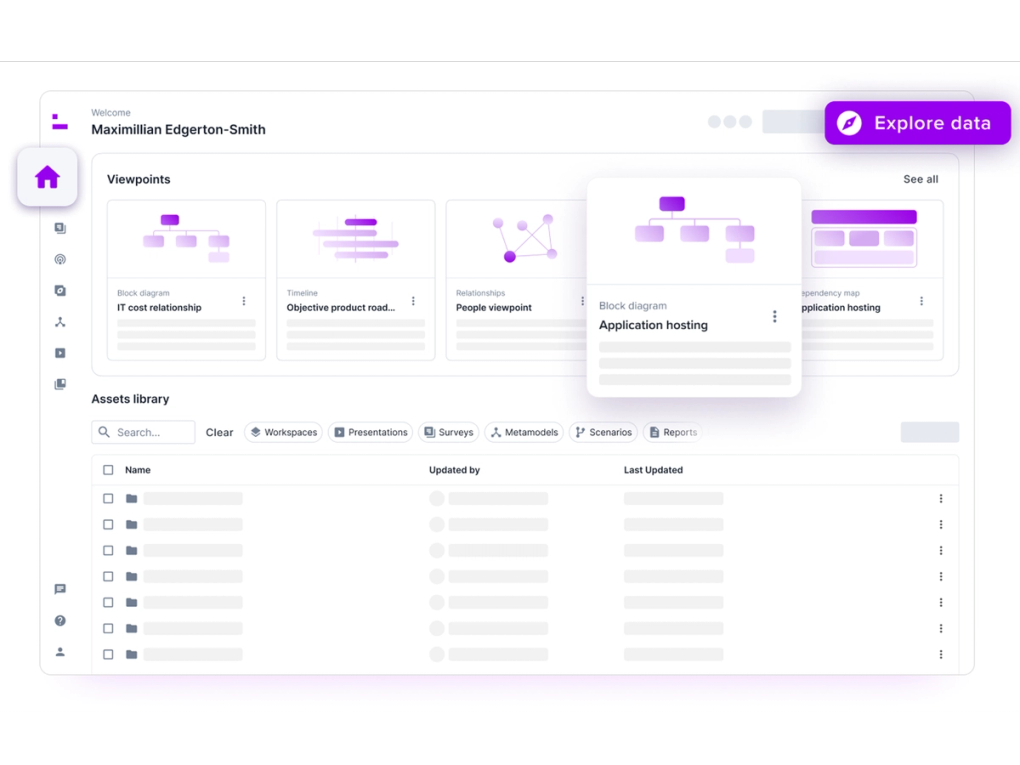This screenshot has height=765, width=1020.
Task: Open the three-dot menu for the third asset row
Action: pos(941,551)
